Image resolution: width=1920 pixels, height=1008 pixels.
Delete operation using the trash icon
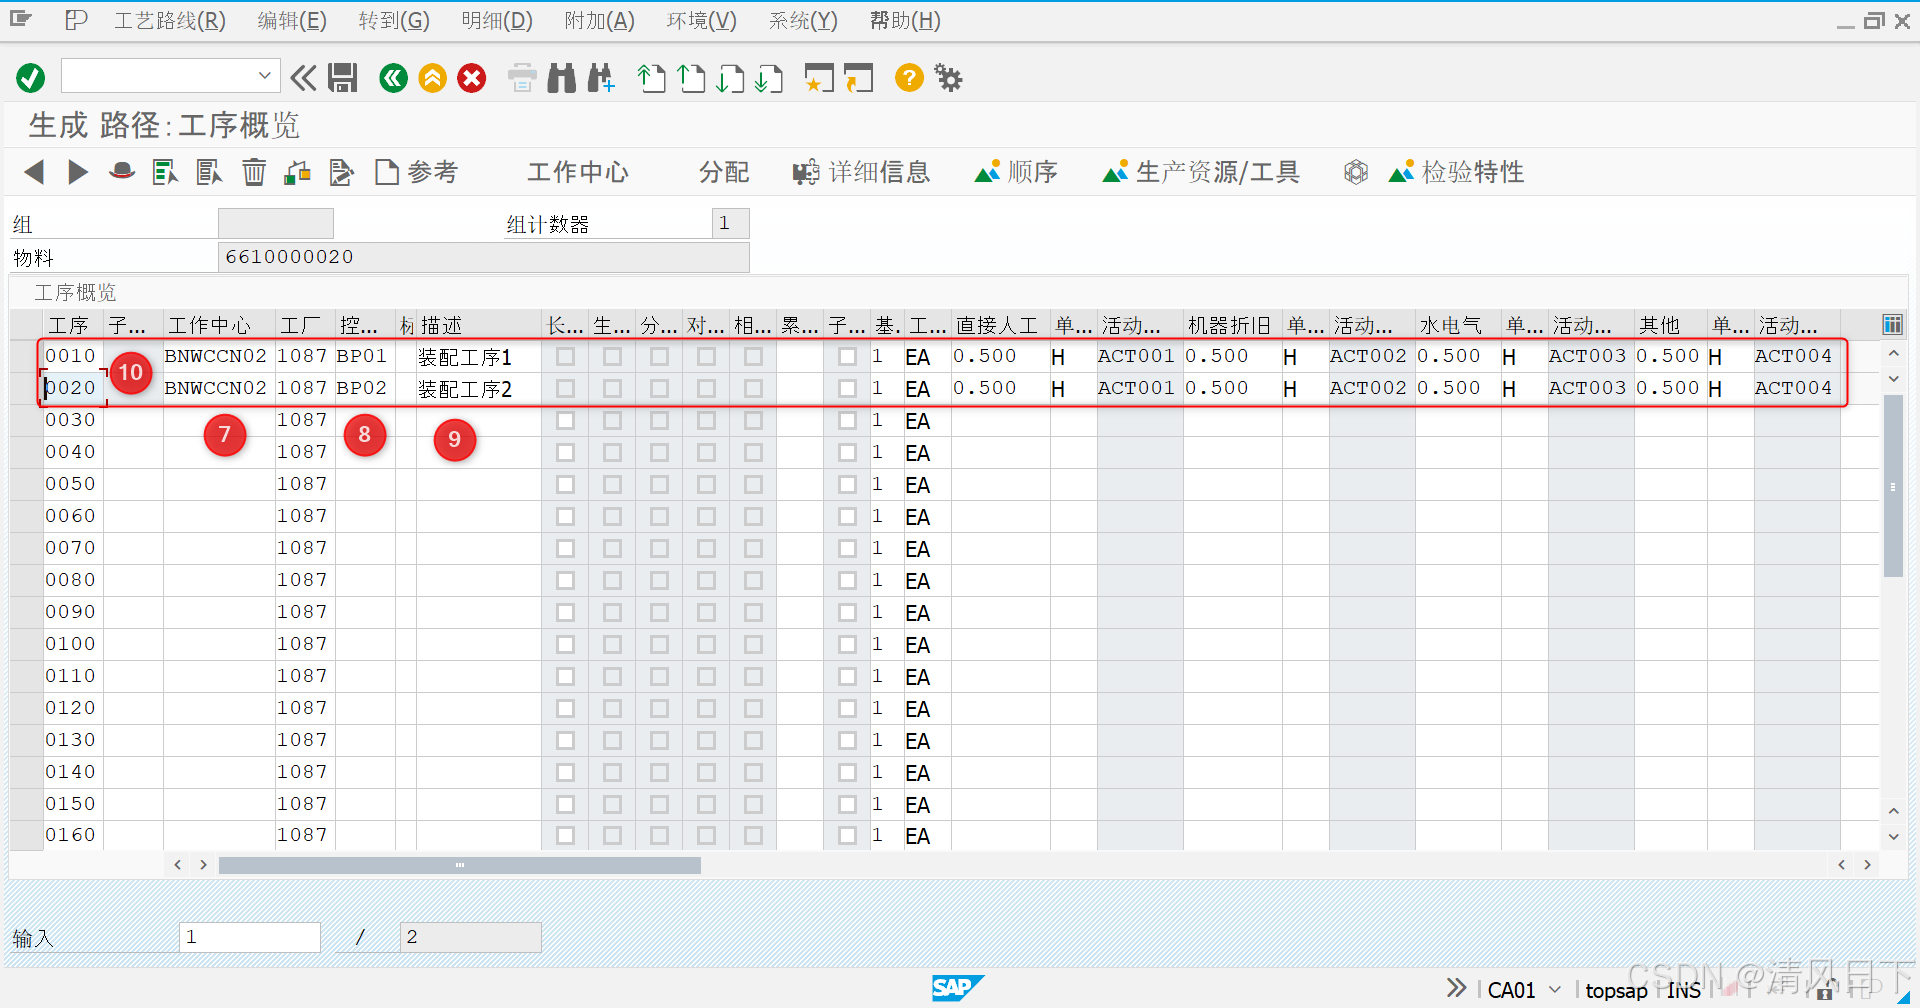tap(254, 171)
